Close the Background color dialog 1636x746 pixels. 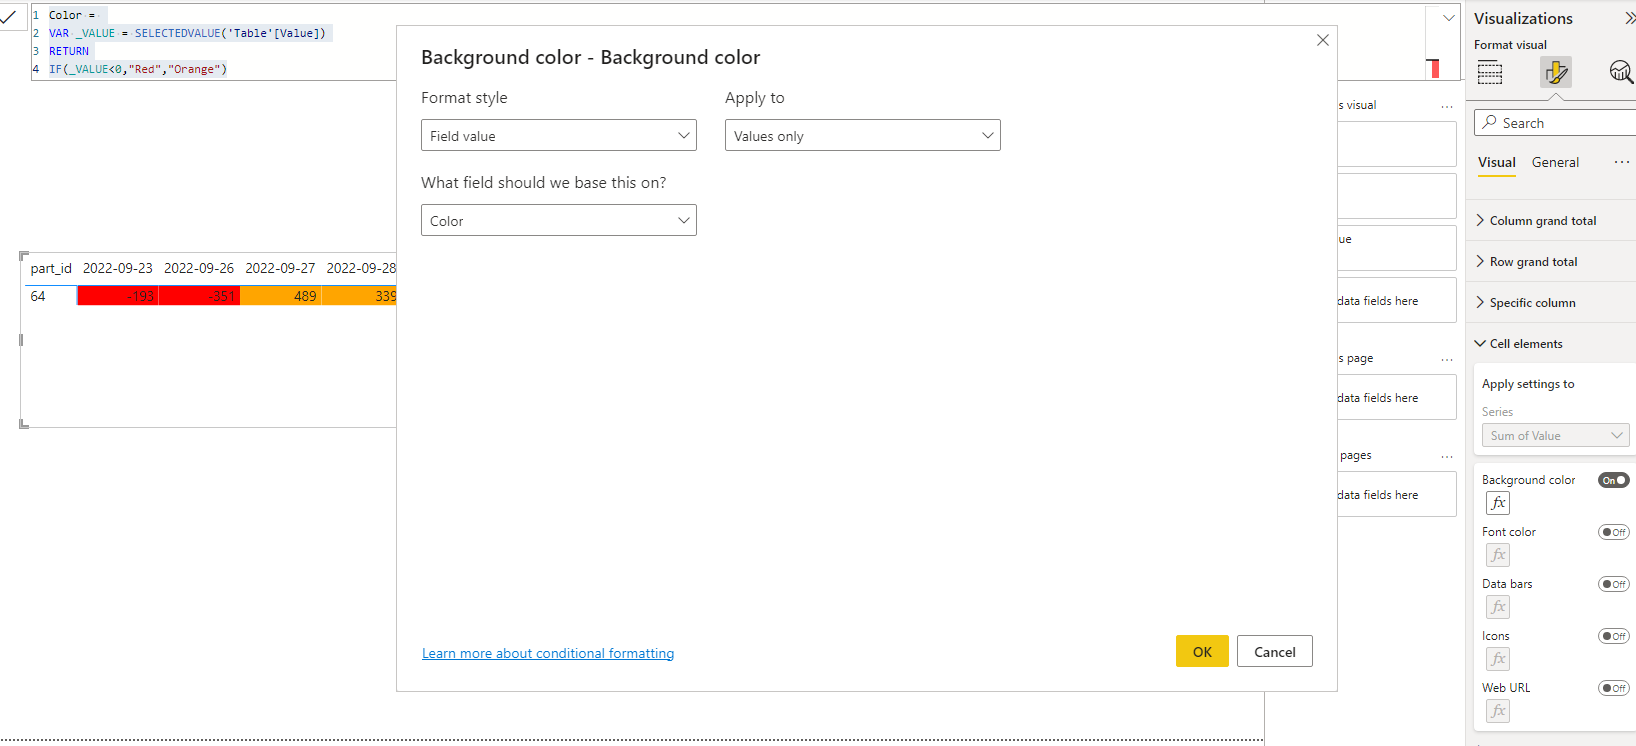tap(1323, 40)
